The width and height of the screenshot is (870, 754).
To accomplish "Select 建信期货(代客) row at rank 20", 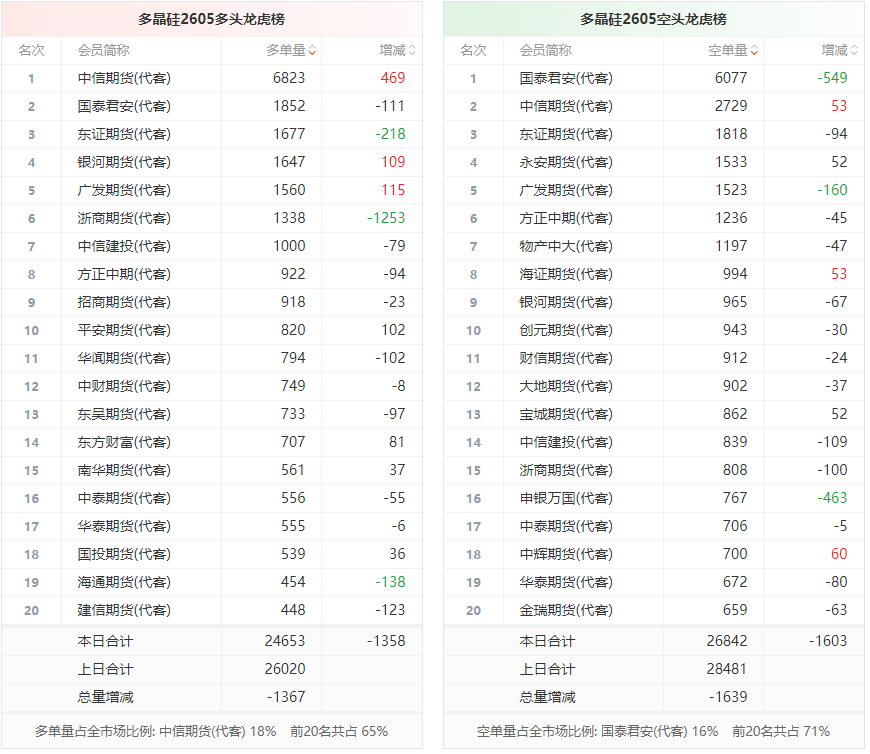I will (123, 610).
